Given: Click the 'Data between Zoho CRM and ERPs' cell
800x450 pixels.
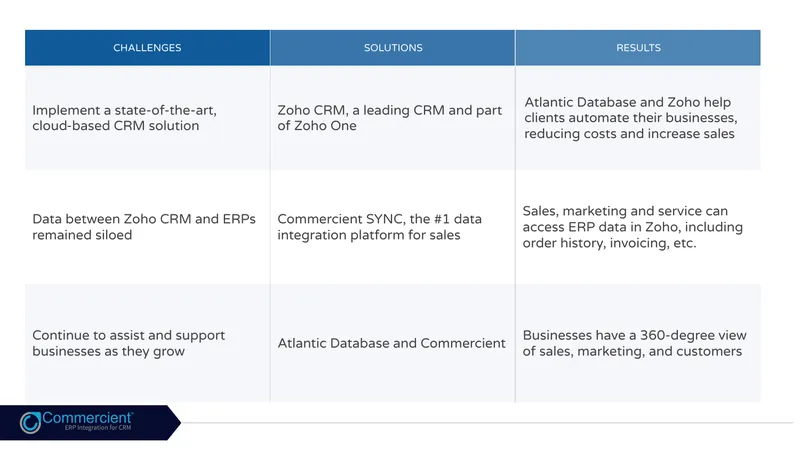Looking at the screenshot, I should 147,227.
